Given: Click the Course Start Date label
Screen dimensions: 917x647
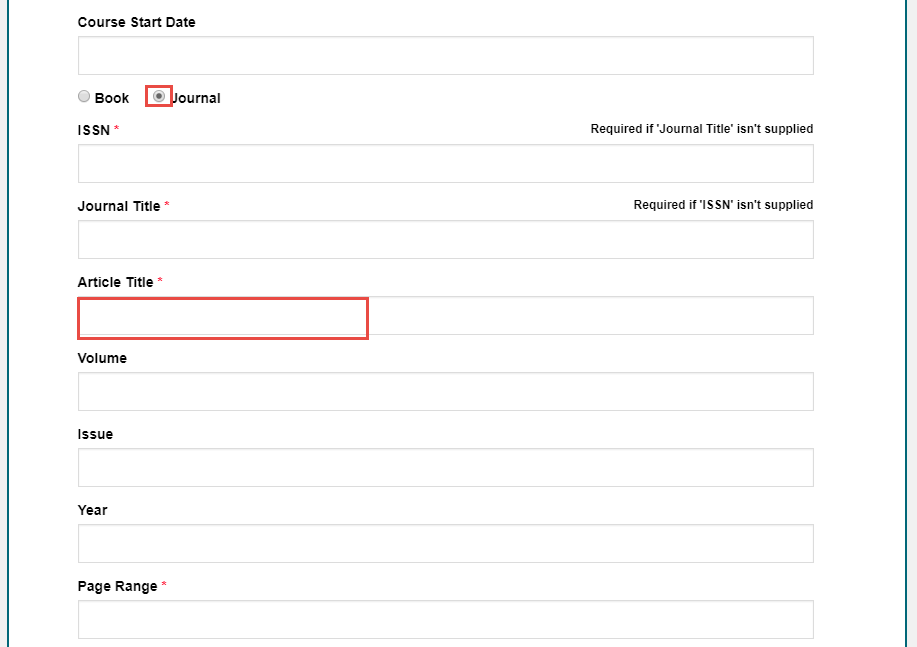Looking at the screenshot, I should coord(136,22).
